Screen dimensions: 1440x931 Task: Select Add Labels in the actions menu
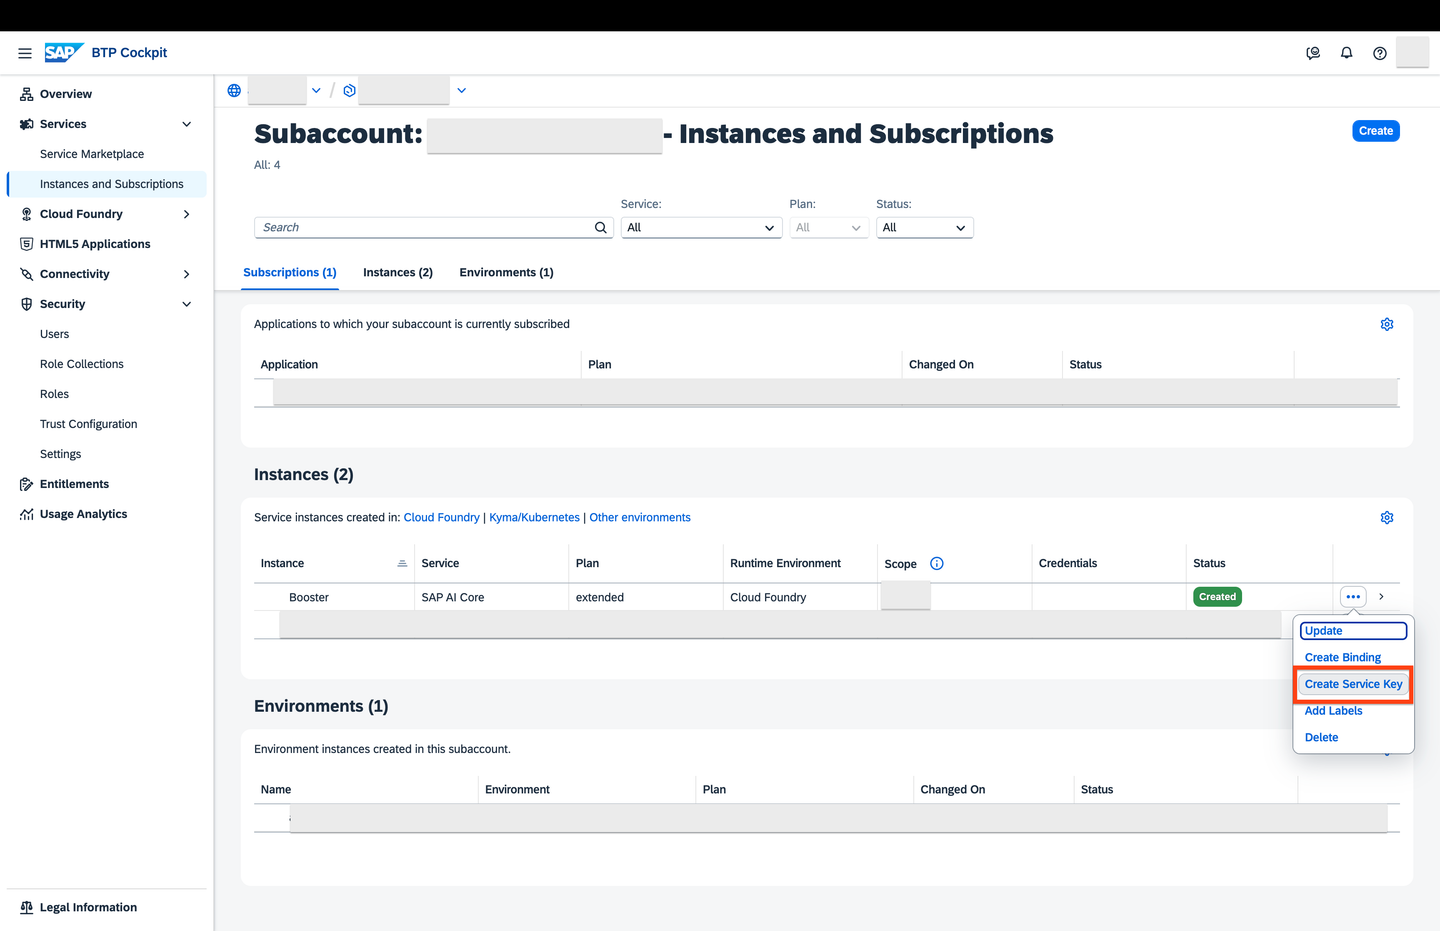[1334, 711]
